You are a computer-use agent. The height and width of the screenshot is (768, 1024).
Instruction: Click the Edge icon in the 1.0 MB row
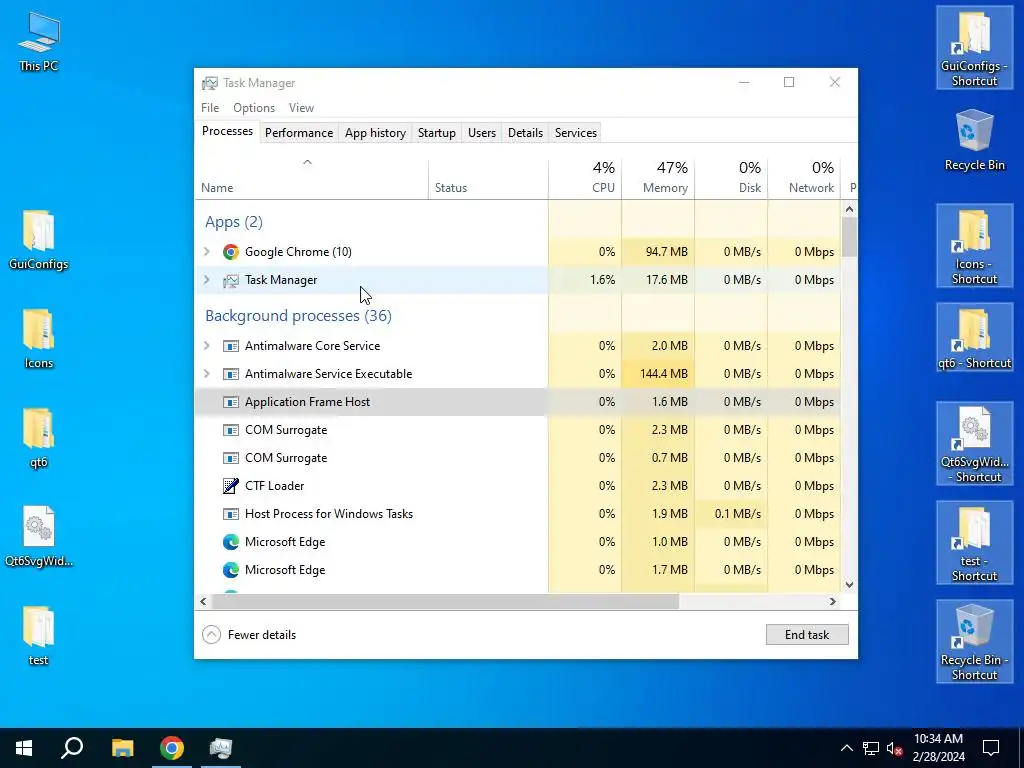(231, 542)
